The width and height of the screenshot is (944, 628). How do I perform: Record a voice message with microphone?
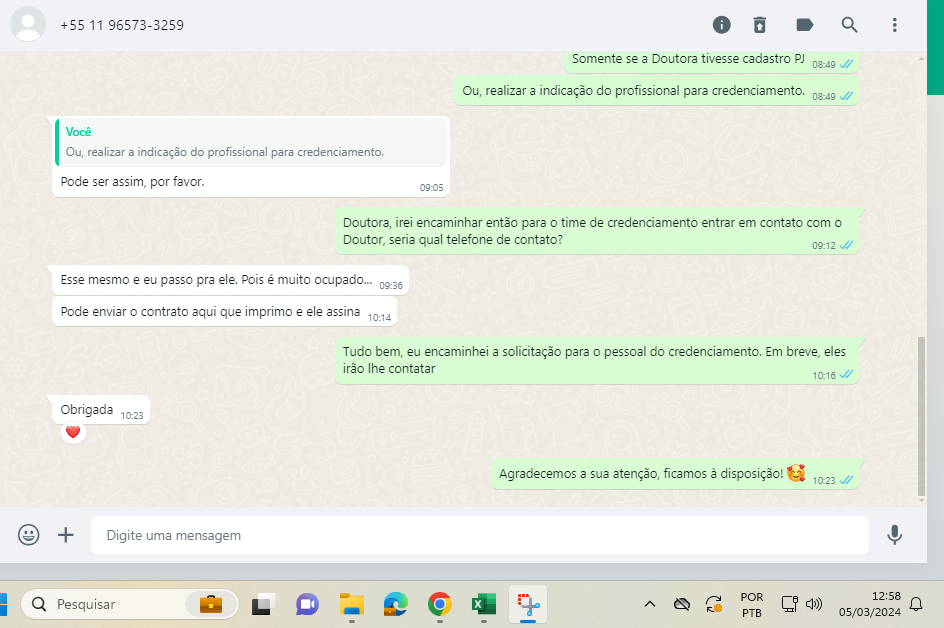(895, 535)
